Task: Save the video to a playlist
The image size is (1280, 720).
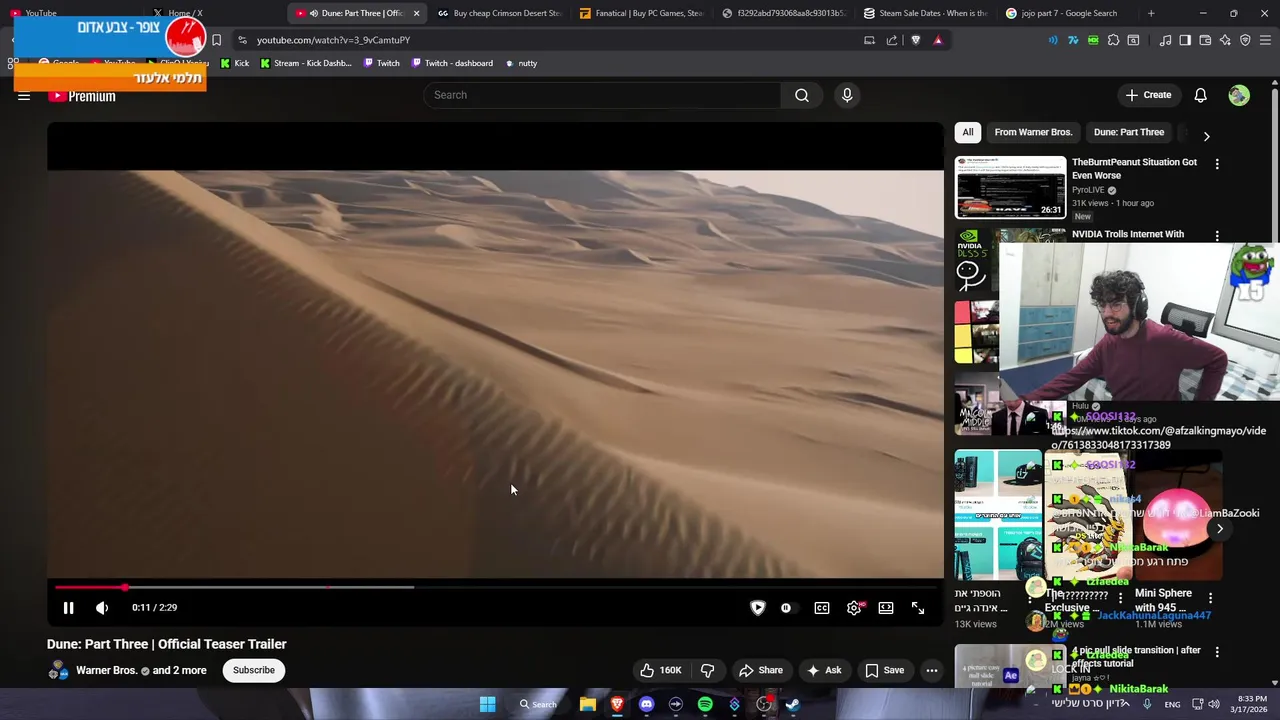Action: coord(885,670)
